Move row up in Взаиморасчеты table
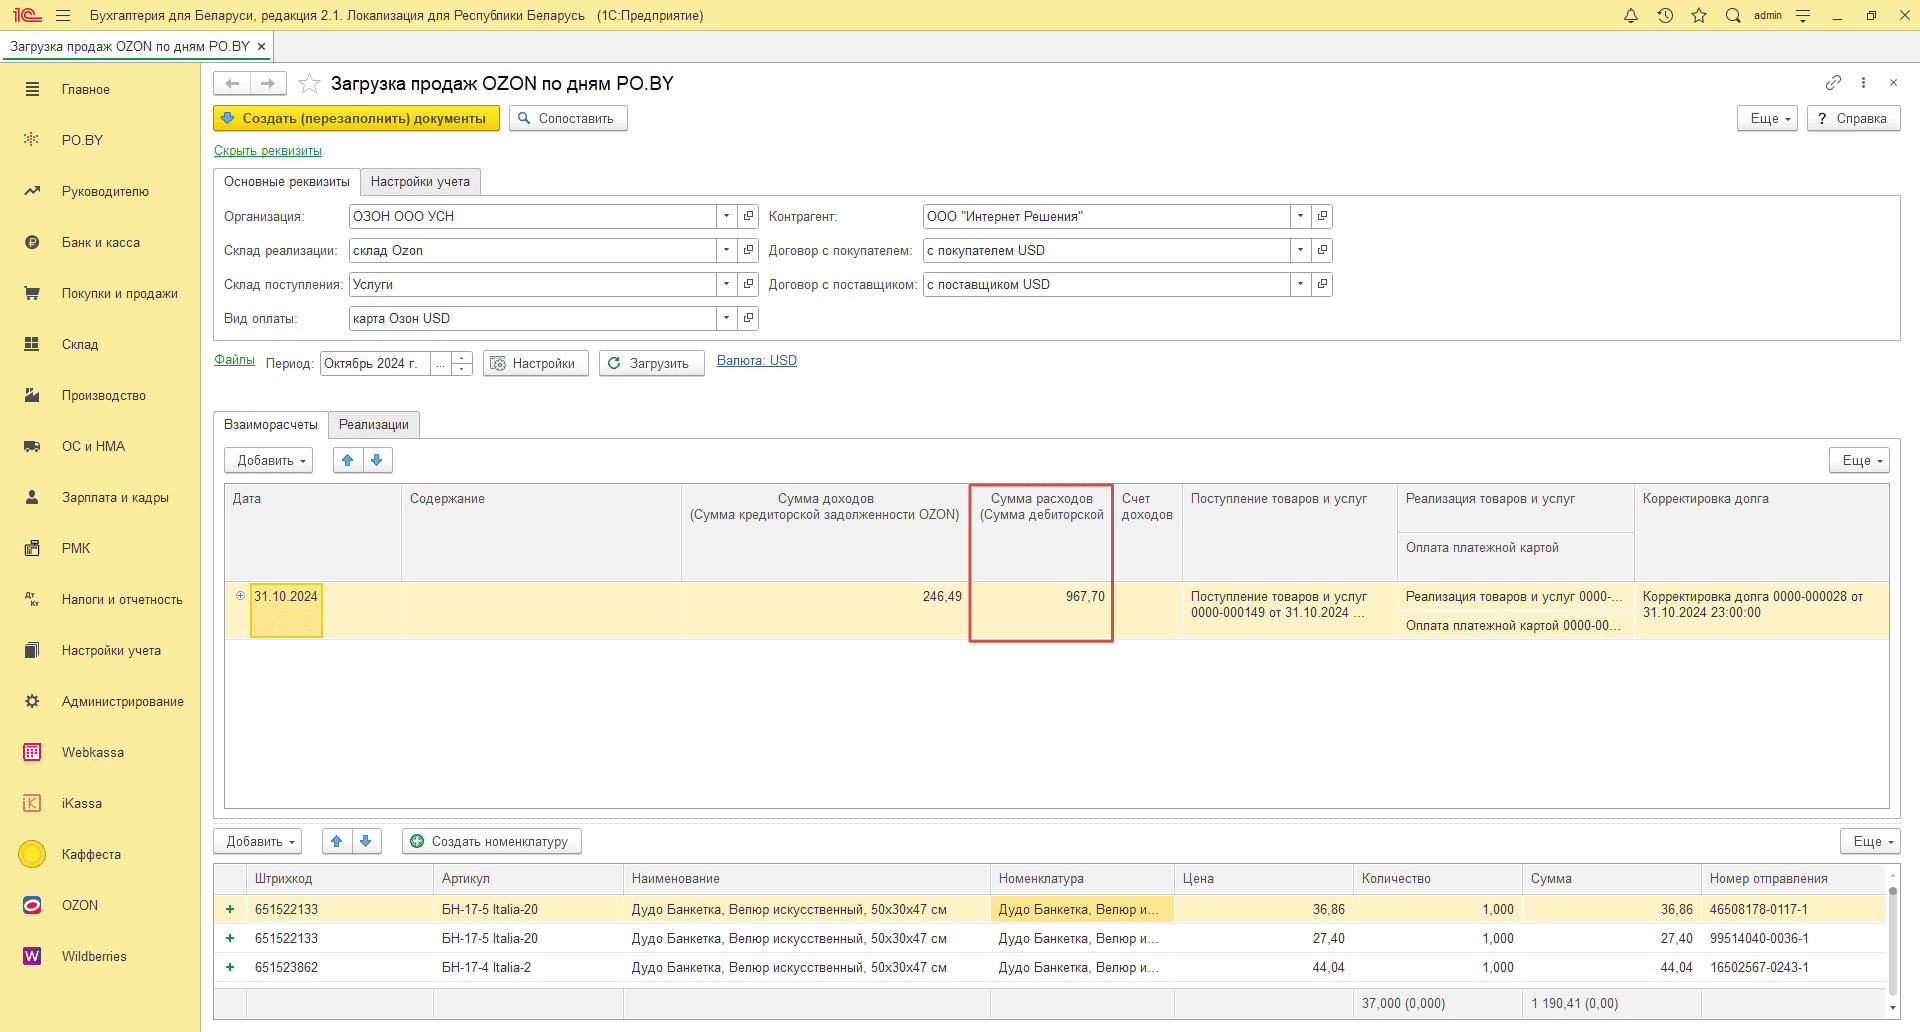 coord(348,460)
